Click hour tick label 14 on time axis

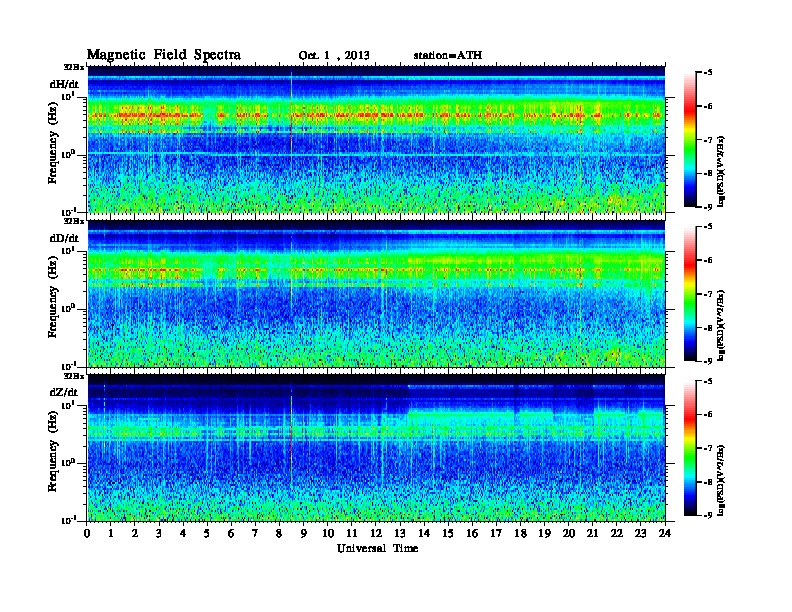click(424, 533)
